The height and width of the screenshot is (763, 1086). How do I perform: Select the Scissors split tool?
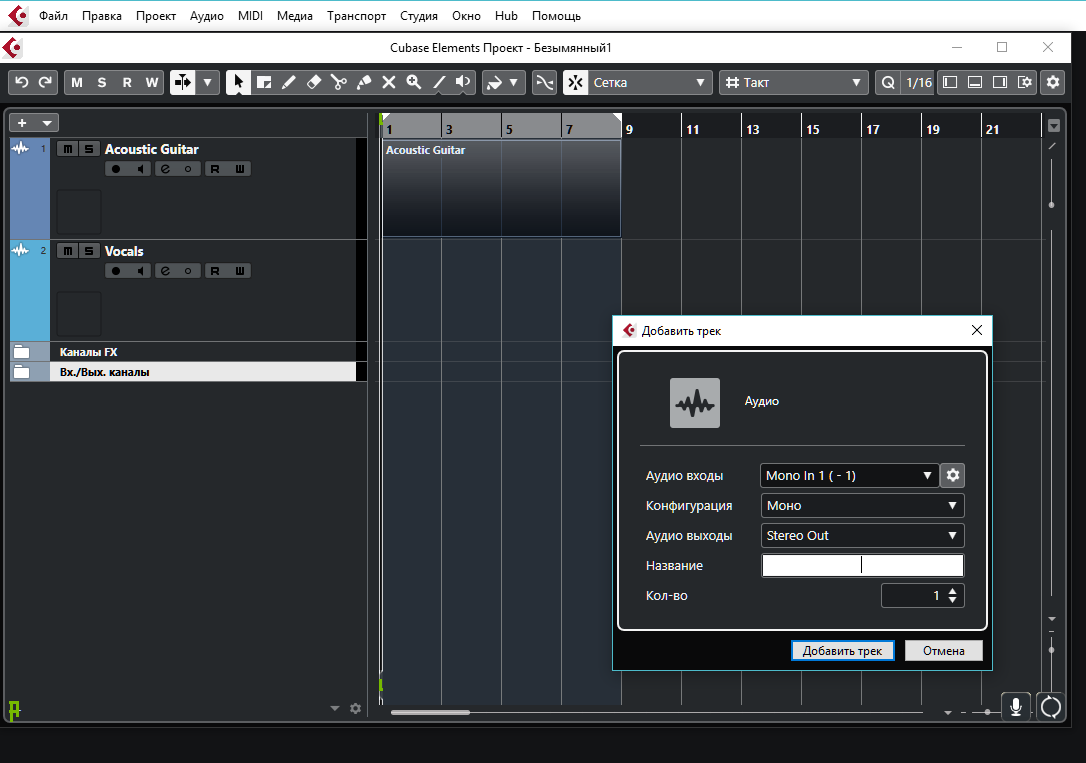point(338,83)
